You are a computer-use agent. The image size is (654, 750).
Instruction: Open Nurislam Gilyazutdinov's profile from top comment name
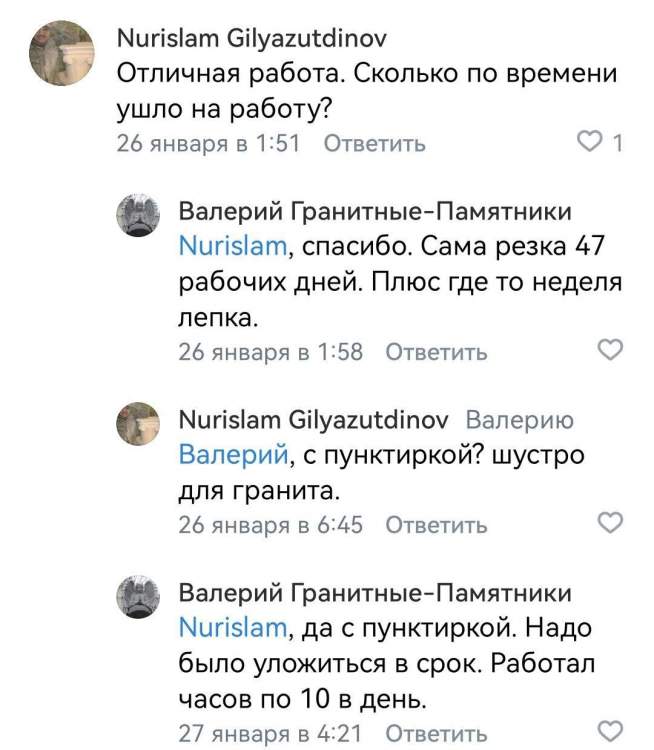252,39
